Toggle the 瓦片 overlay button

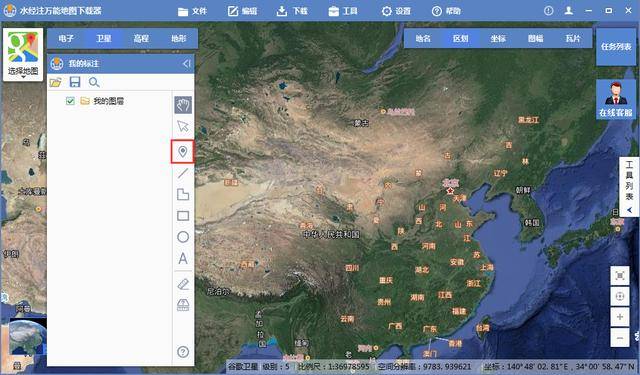pyautogui.click(x=573, y=39)
